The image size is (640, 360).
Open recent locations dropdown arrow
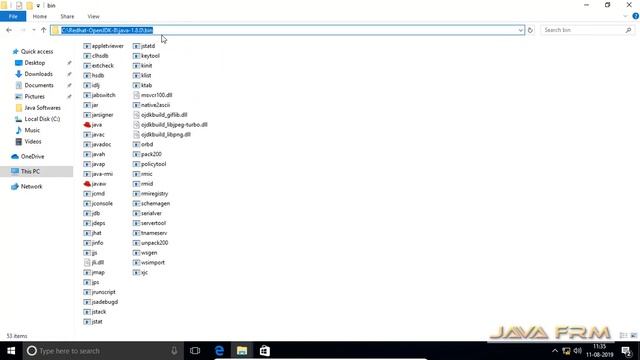point(34,30)
